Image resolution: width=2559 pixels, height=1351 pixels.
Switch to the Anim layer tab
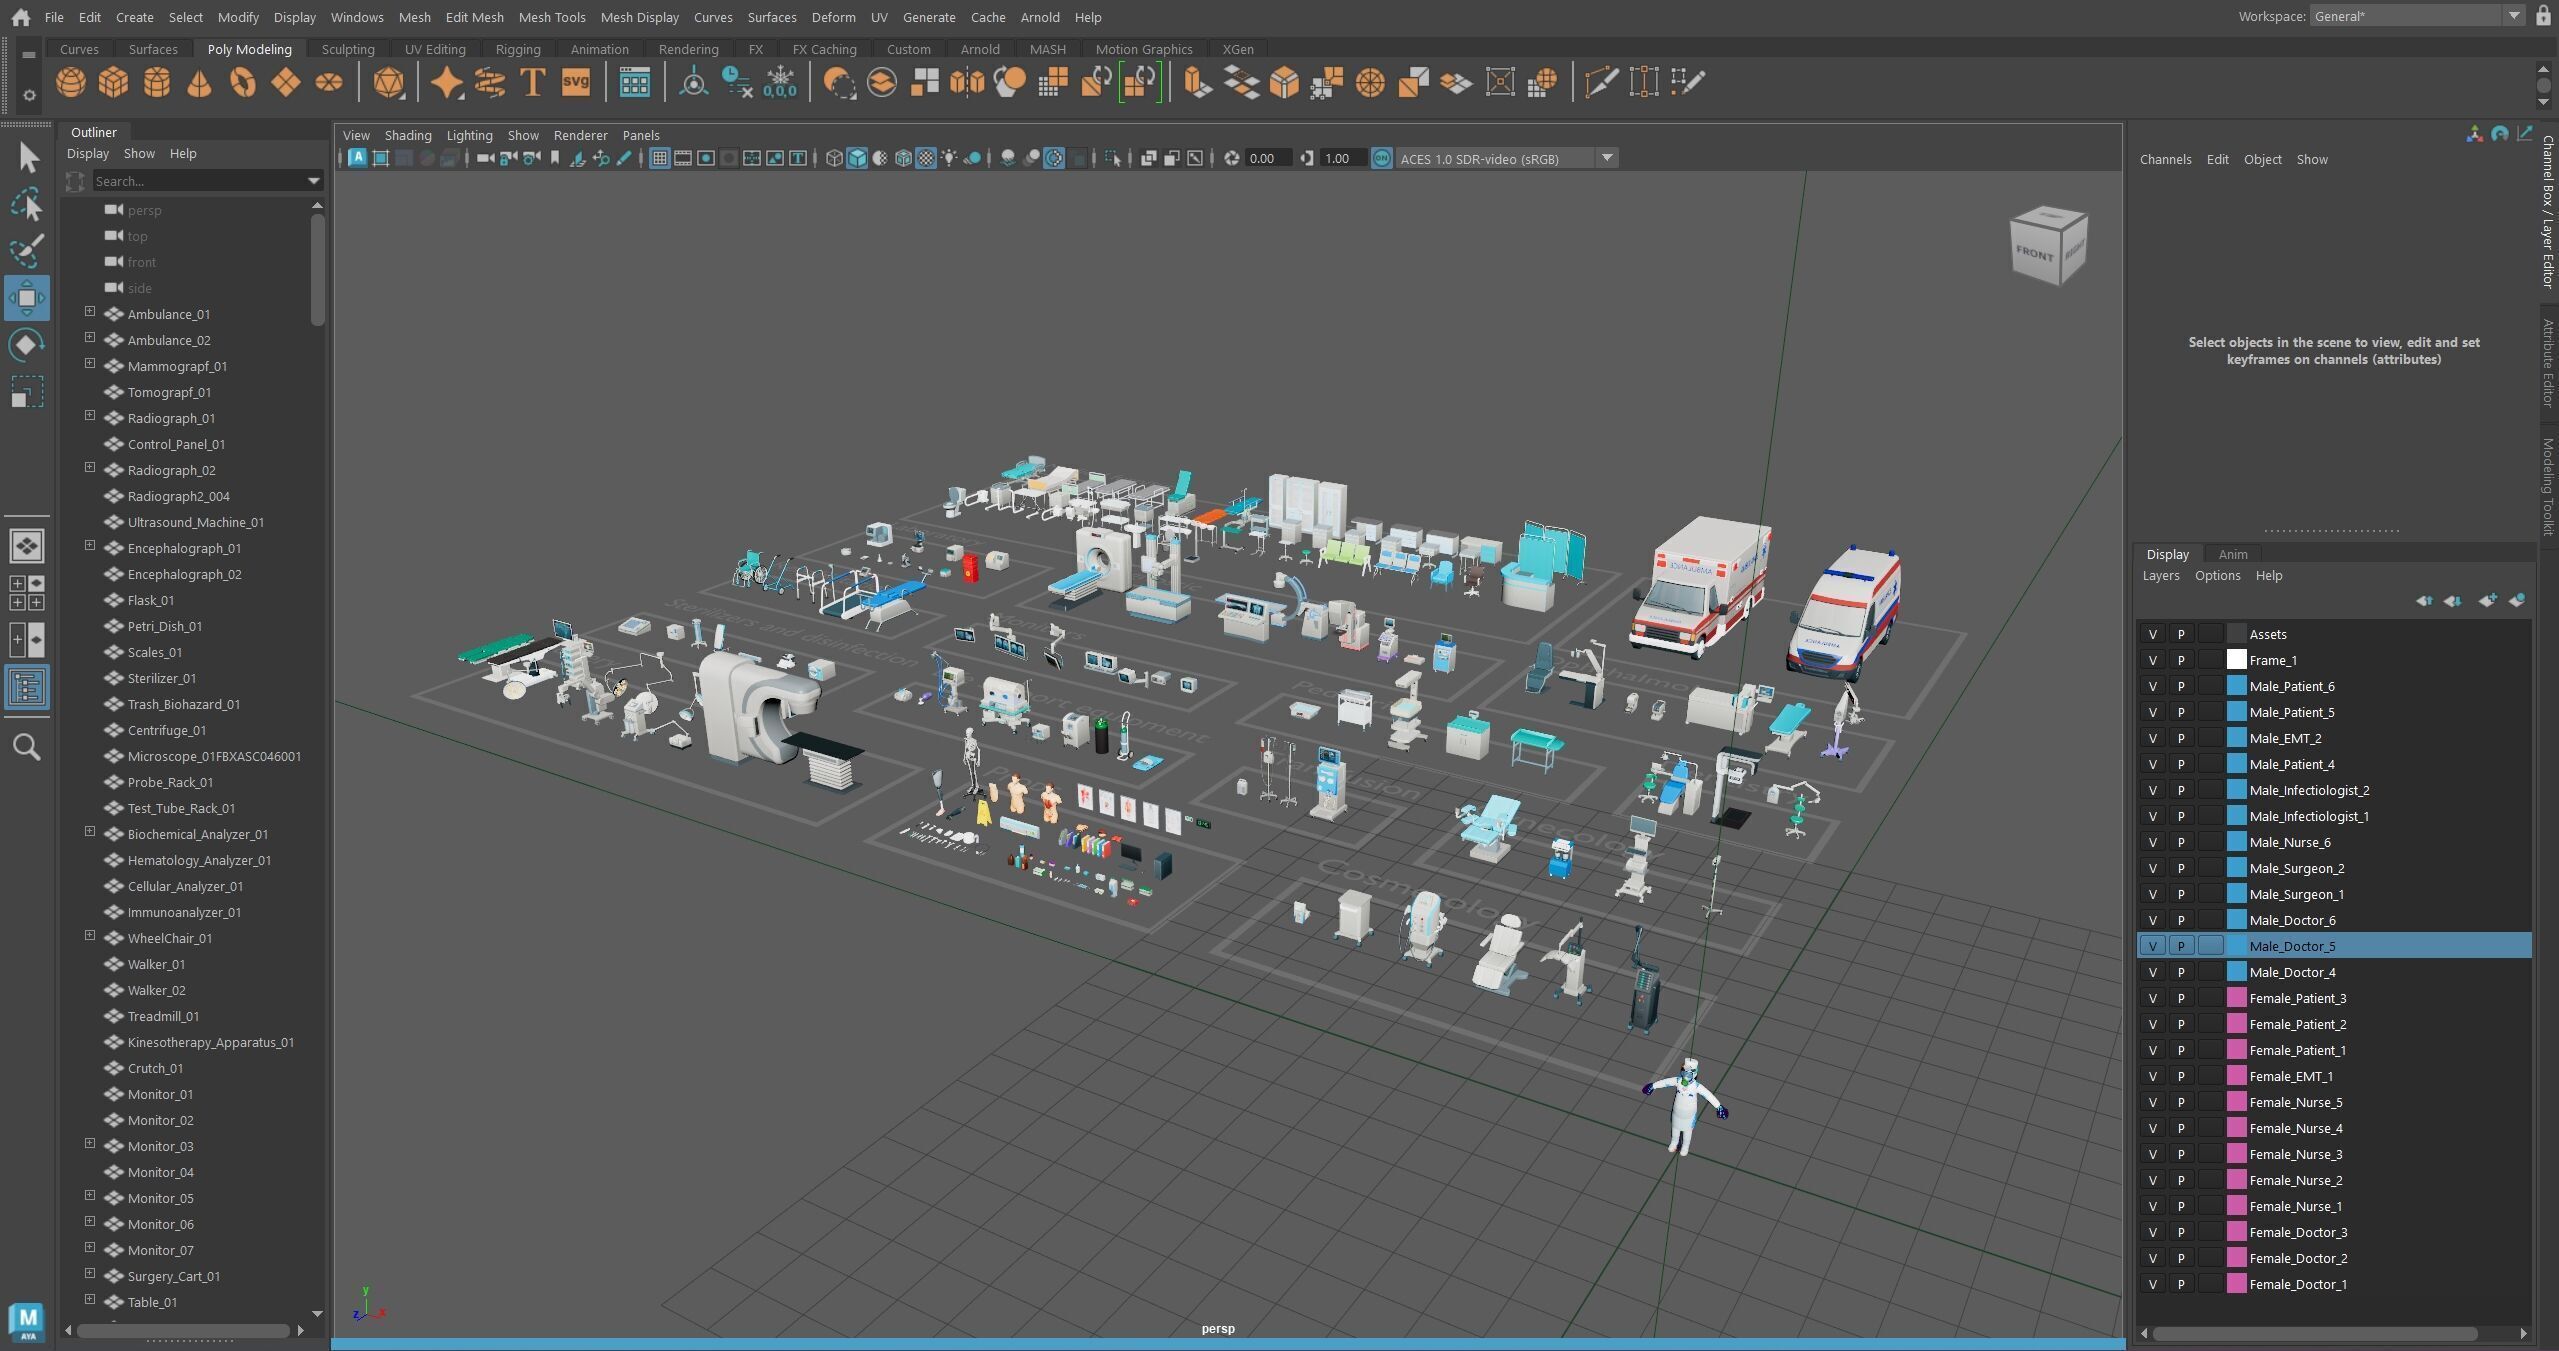click(x=2232, y=554)
